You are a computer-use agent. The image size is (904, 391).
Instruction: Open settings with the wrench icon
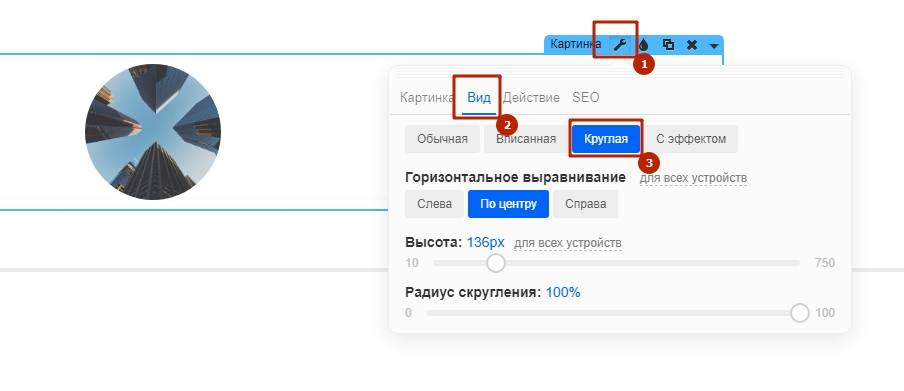click(620, 44)
